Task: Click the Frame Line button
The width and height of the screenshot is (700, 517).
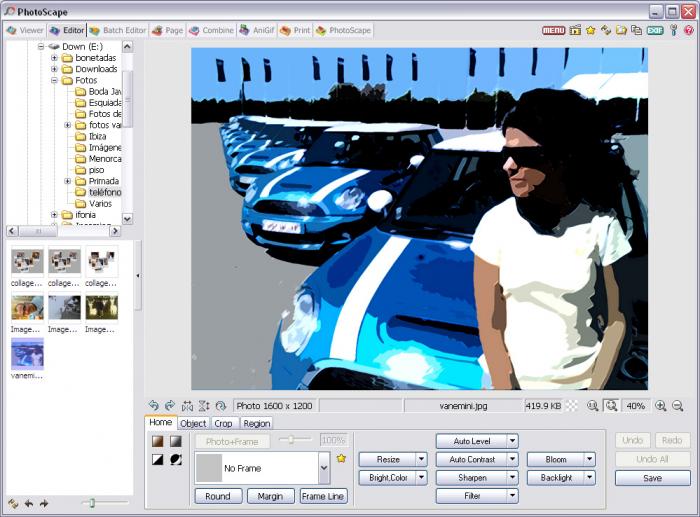Action: click(x=323, y=496)
